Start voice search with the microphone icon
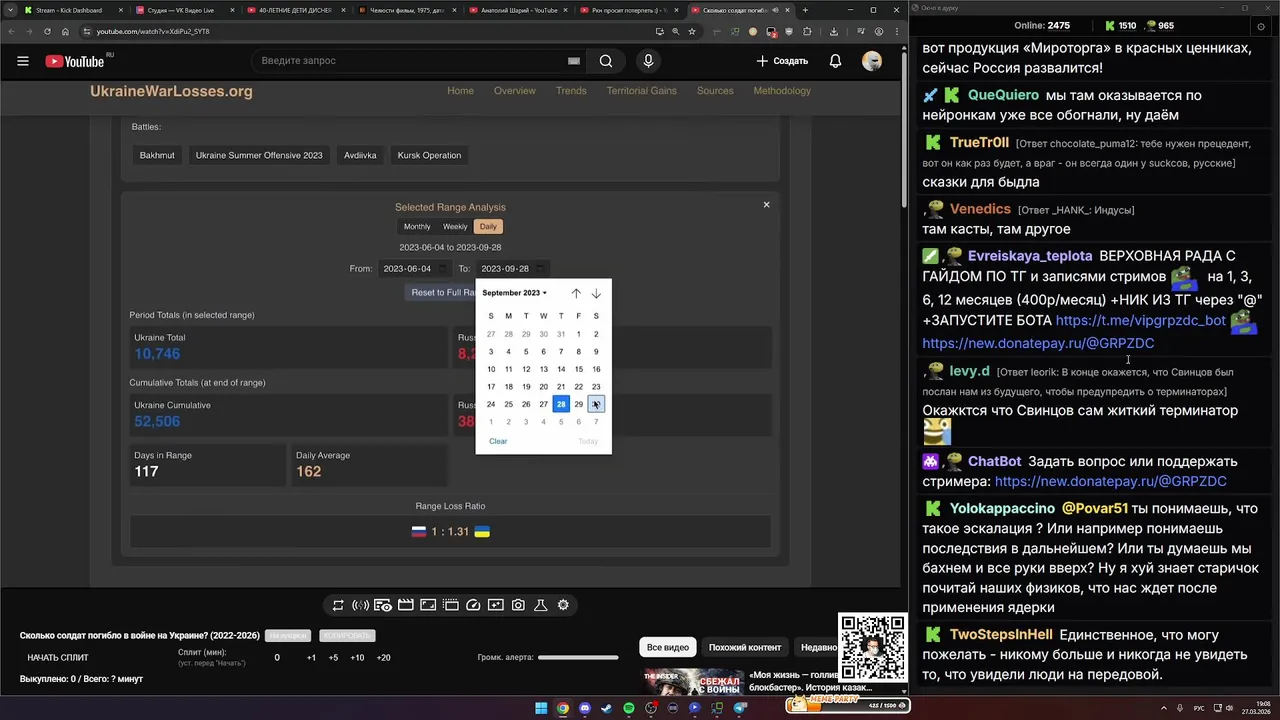Screen dimensions: 1280x720 [648, 61]
